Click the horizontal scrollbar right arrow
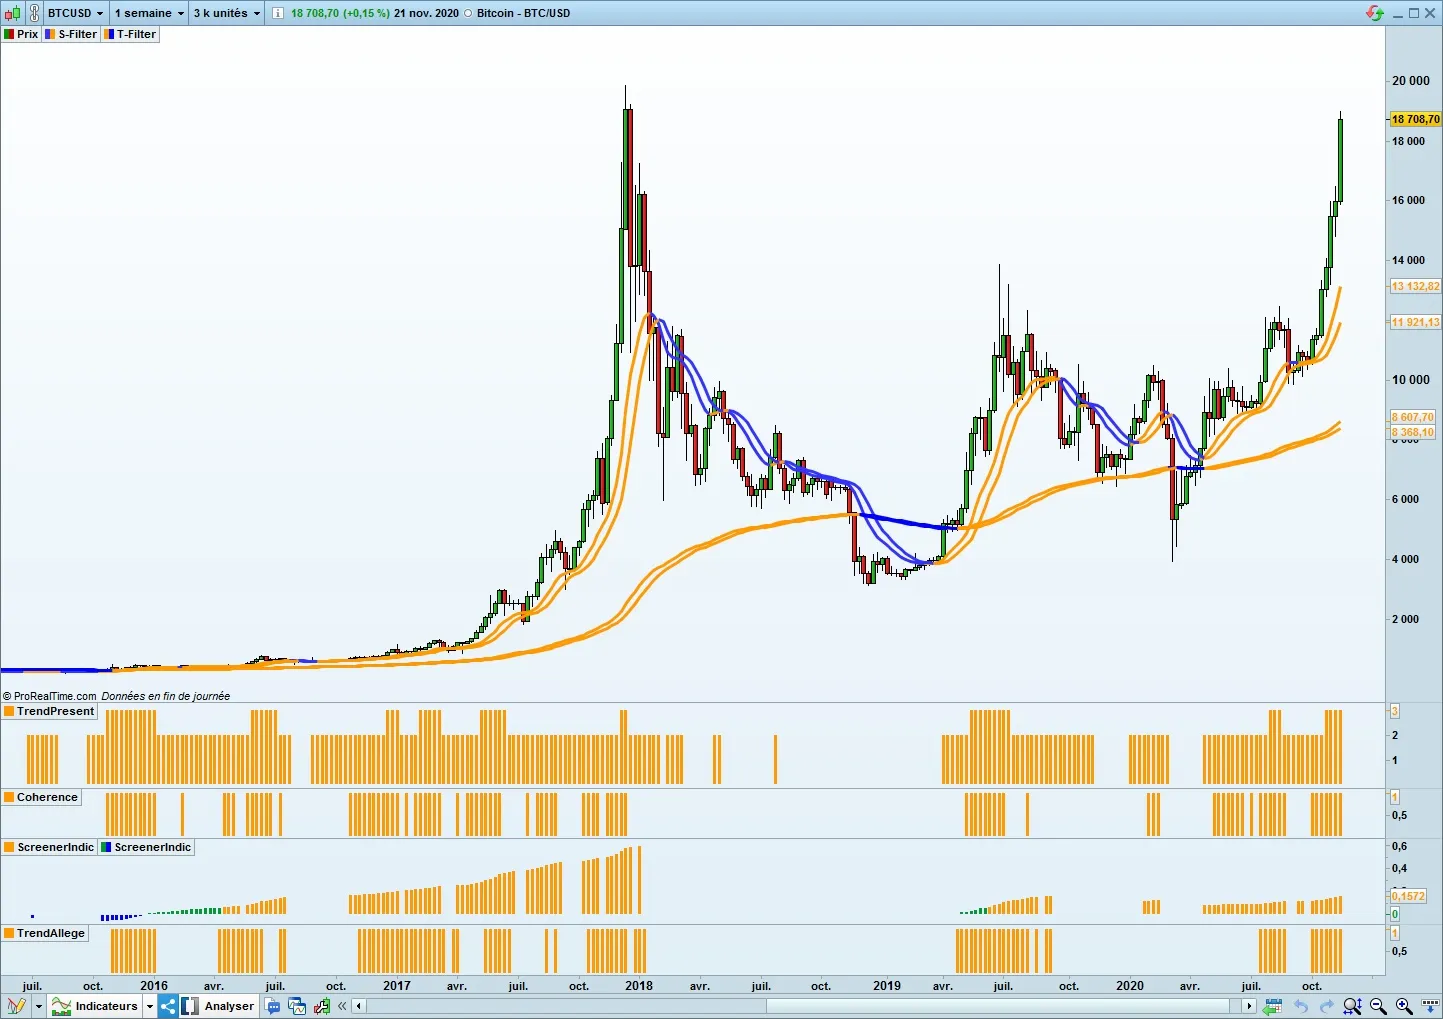1443x1019 pixels. pyautogui.click(x=1249, y=1006)
